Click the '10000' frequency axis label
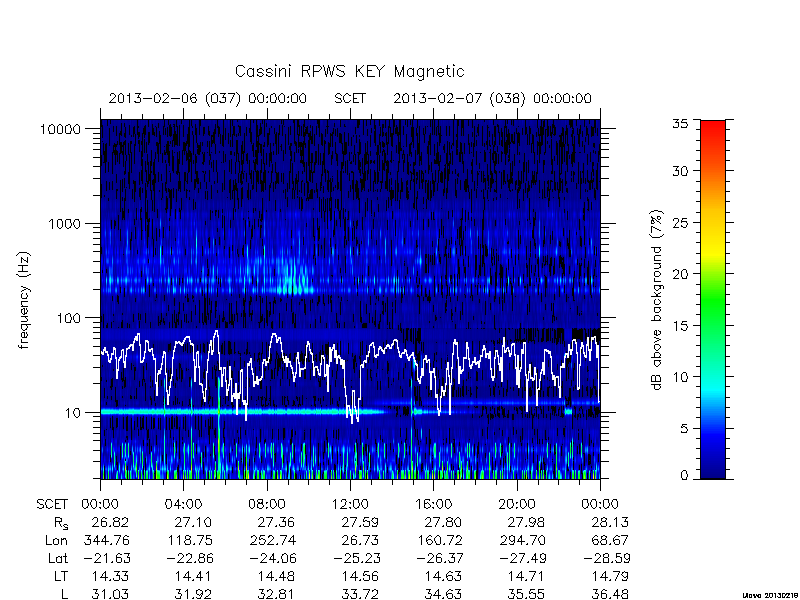This screenshot has width=800, height=600. tap(60, 130)
